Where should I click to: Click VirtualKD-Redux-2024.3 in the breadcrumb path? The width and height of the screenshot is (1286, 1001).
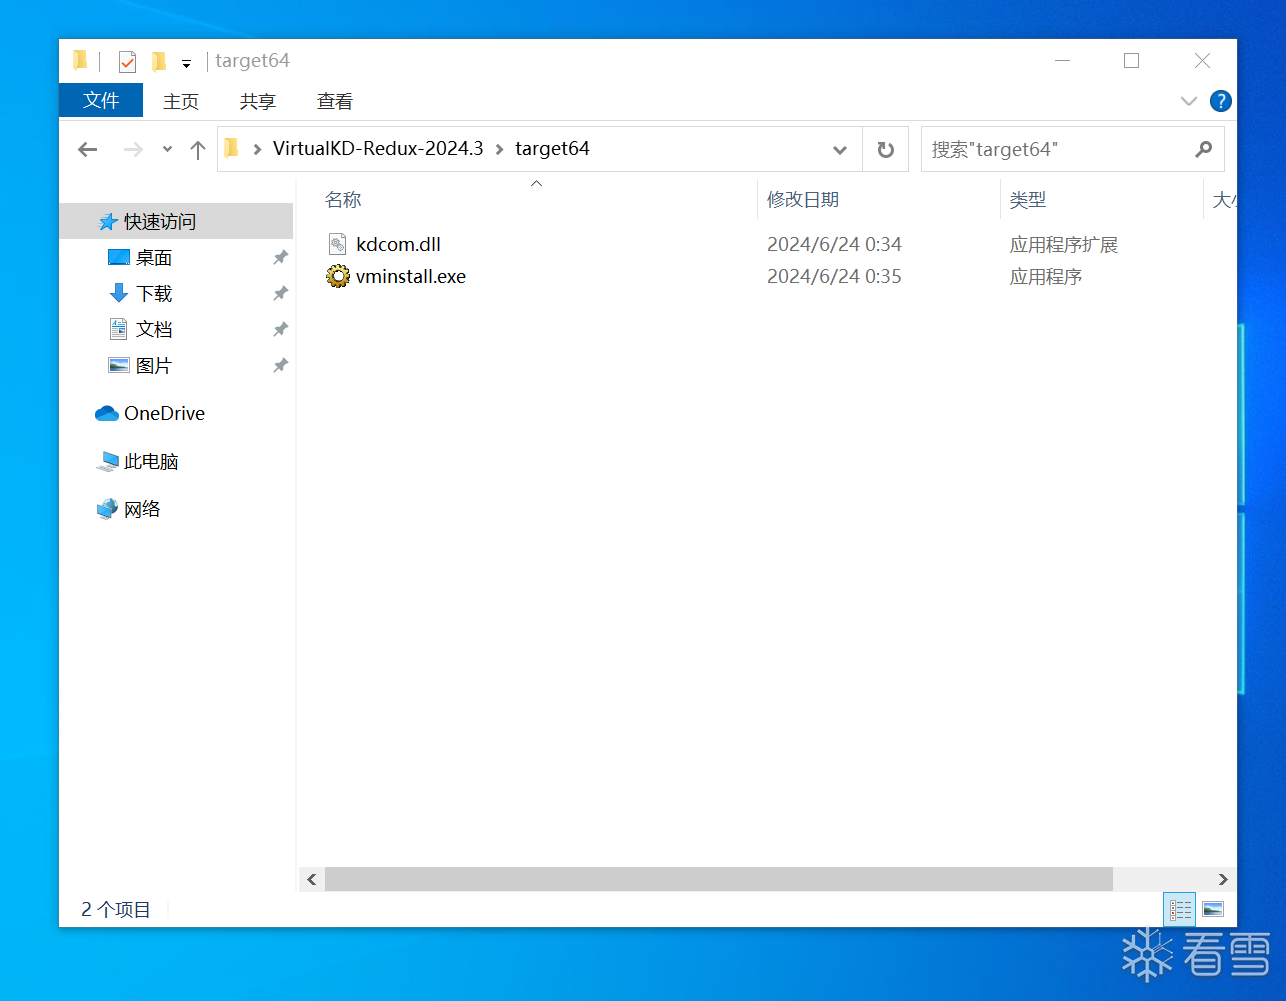pos(378,149)
